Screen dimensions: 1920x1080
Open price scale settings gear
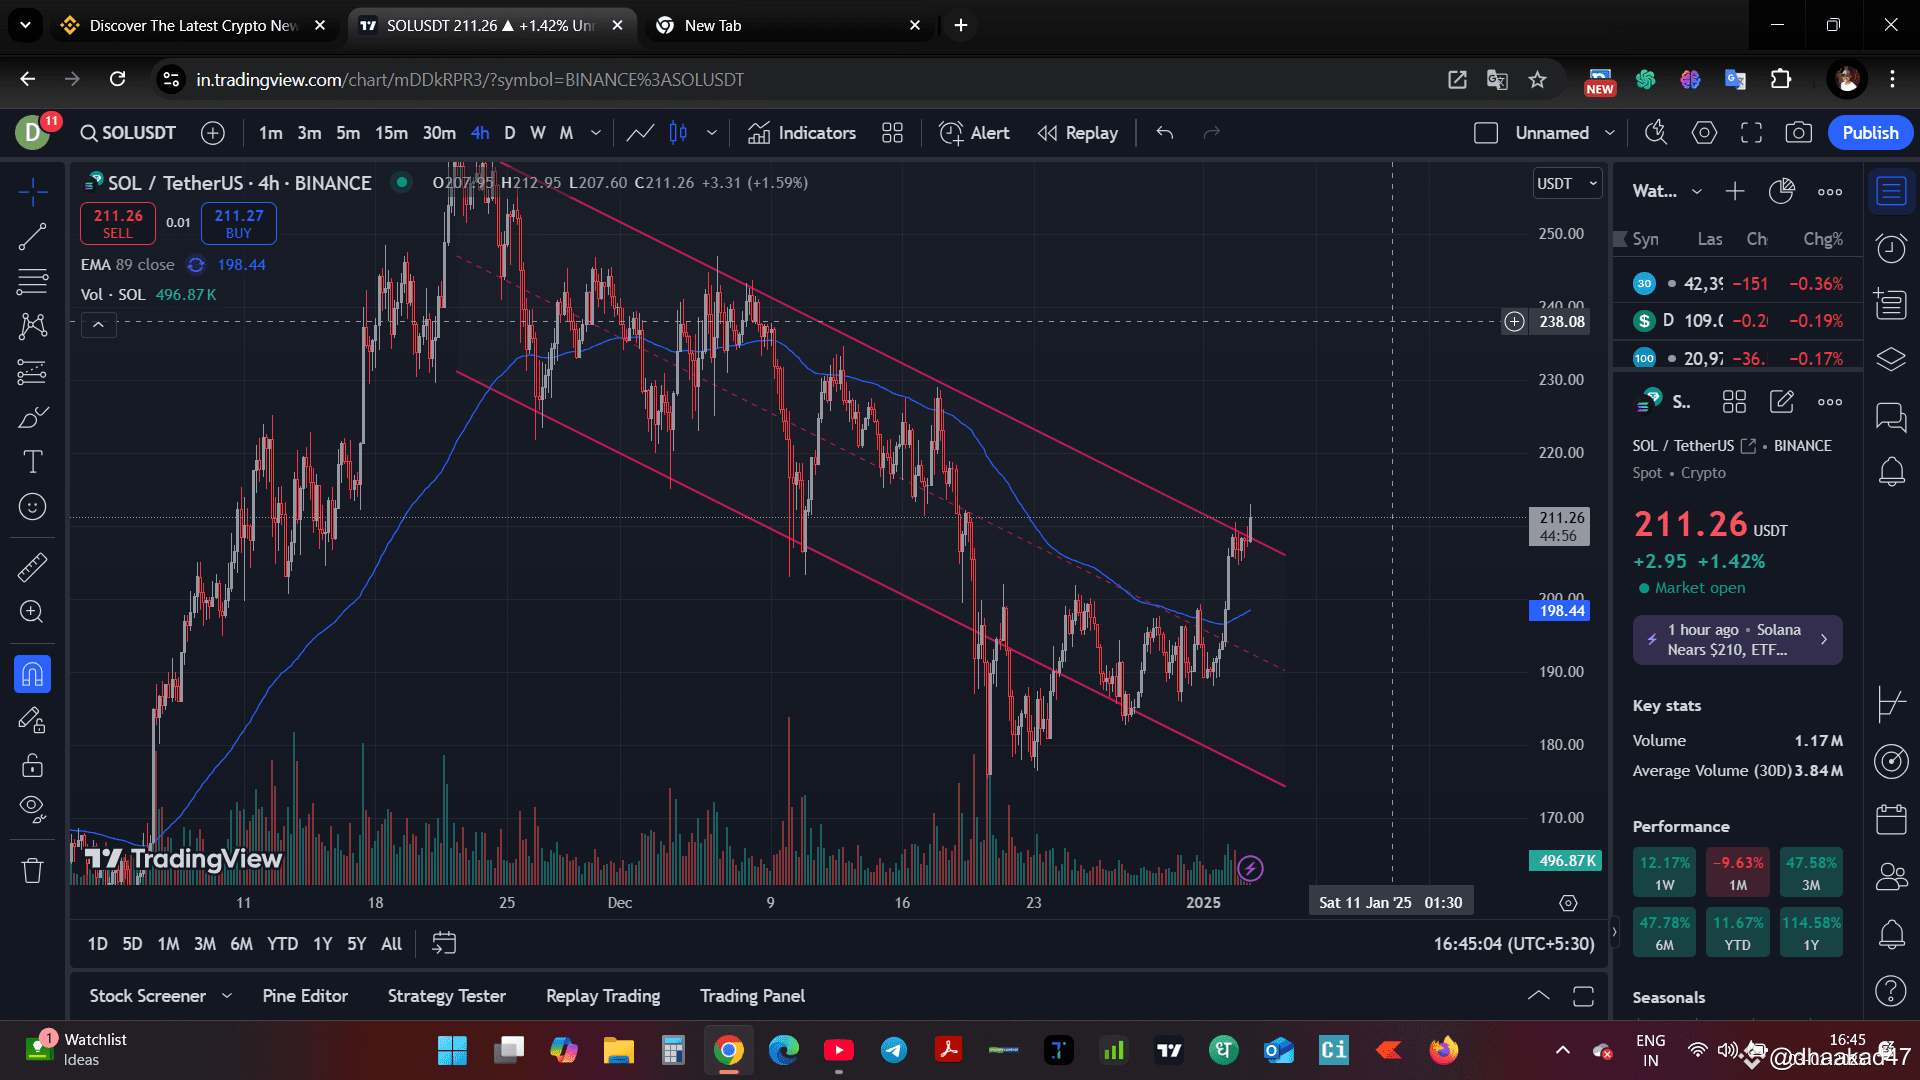click(x=1568, y=903)
